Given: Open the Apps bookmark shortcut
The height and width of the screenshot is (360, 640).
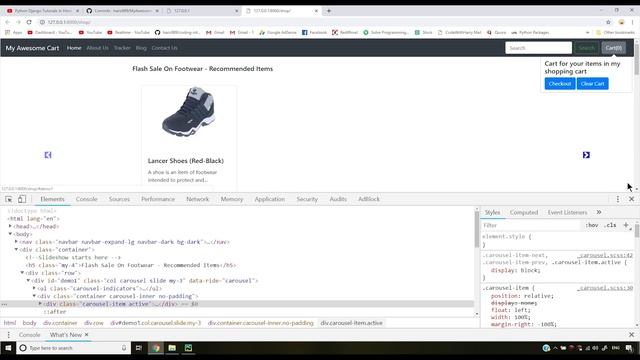Looking at the screenshot, I should (x=13, y=32).
